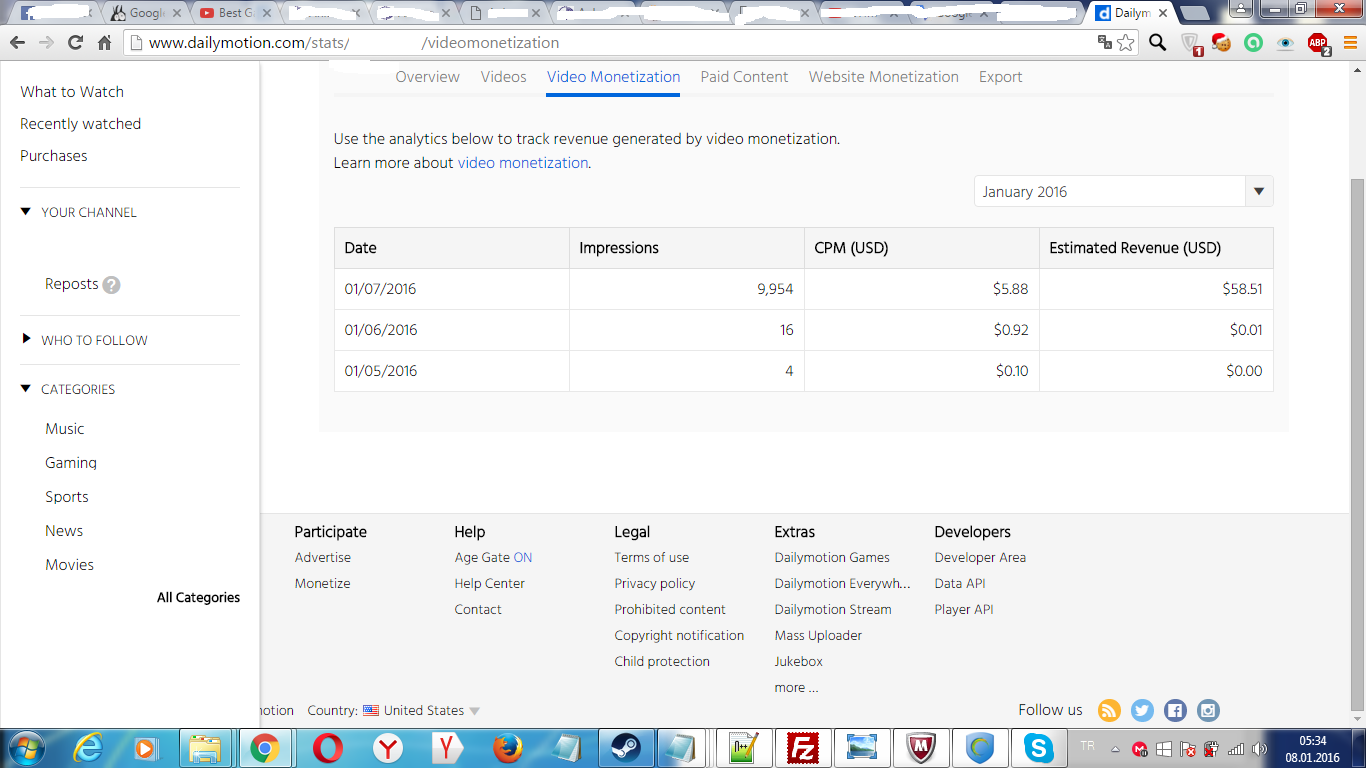The height and width of the screenshot is (768, 1366).
Task: Open the RSS feed follow icon
Action: point(1109,711)
